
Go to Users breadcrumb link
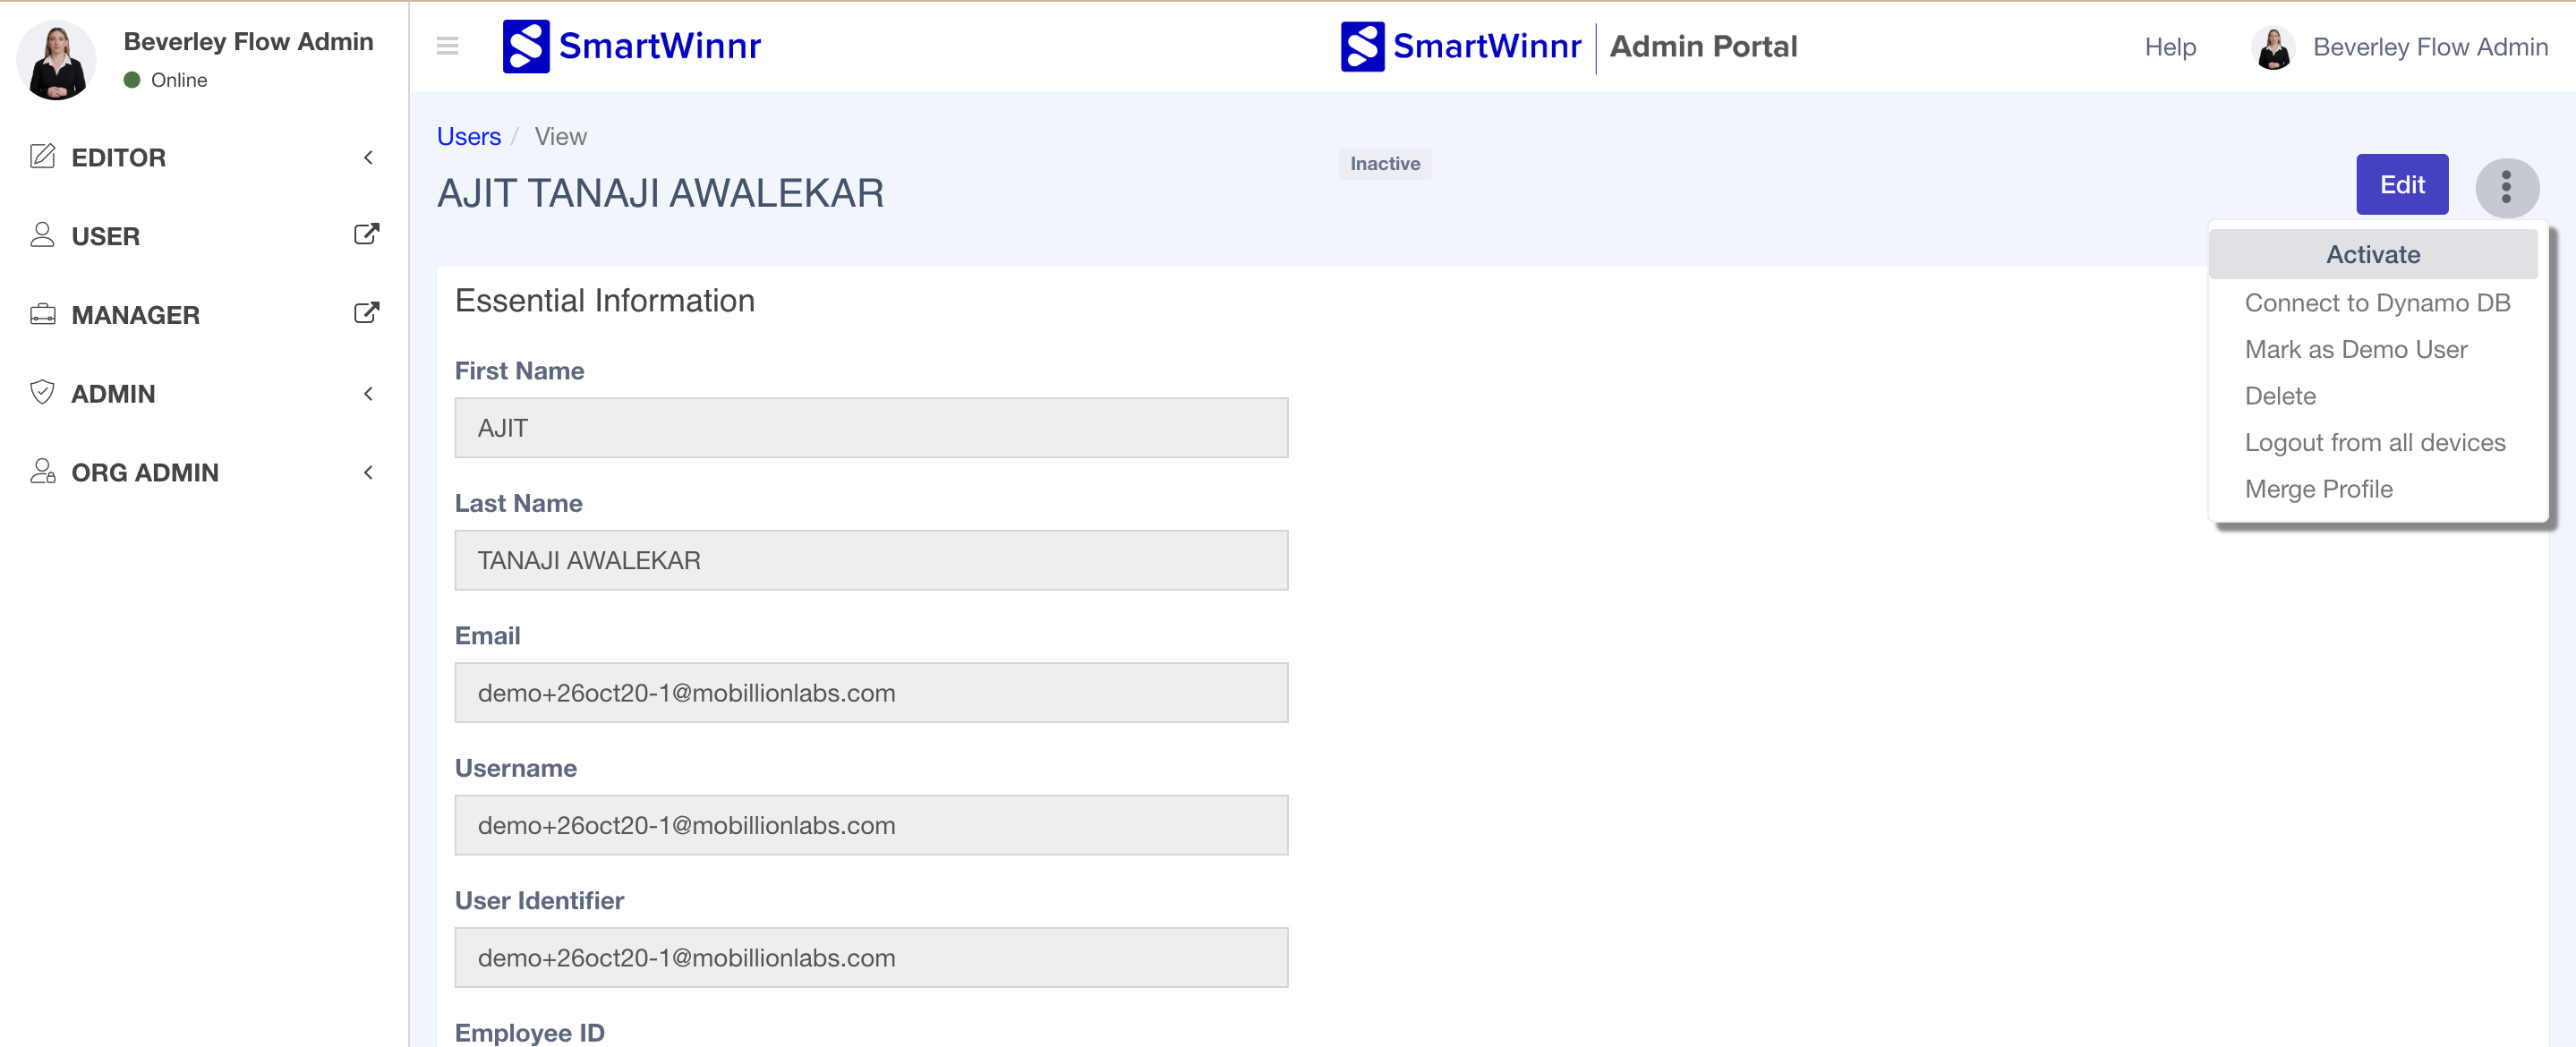pos(468,136)
